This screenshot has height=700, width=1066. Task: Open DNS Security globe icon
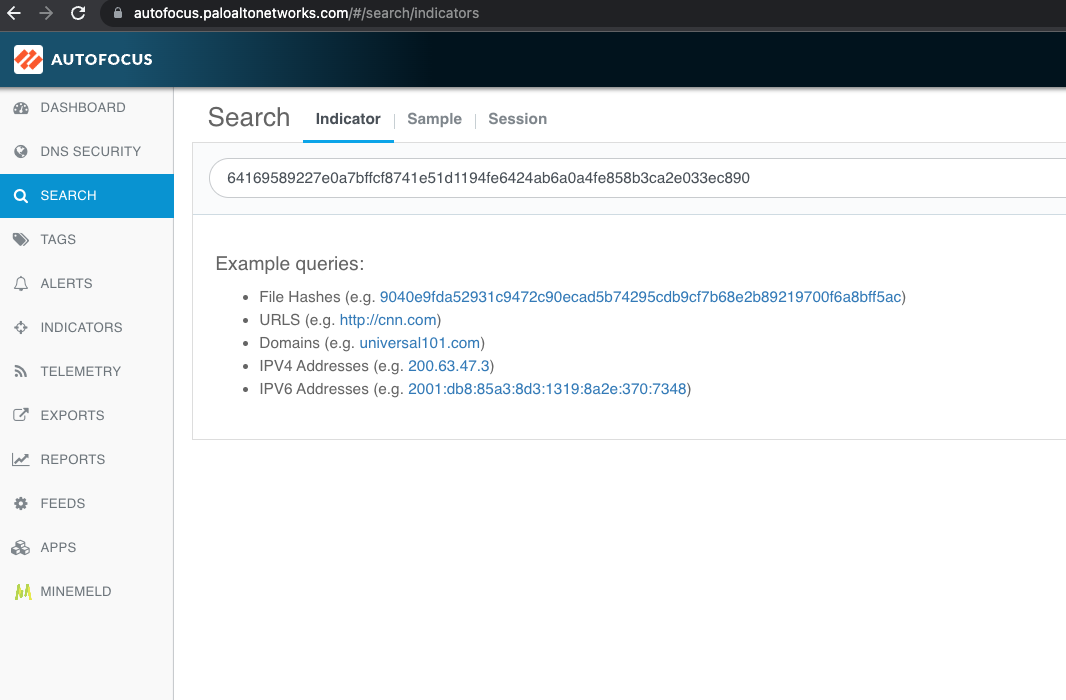pos(20,152)
